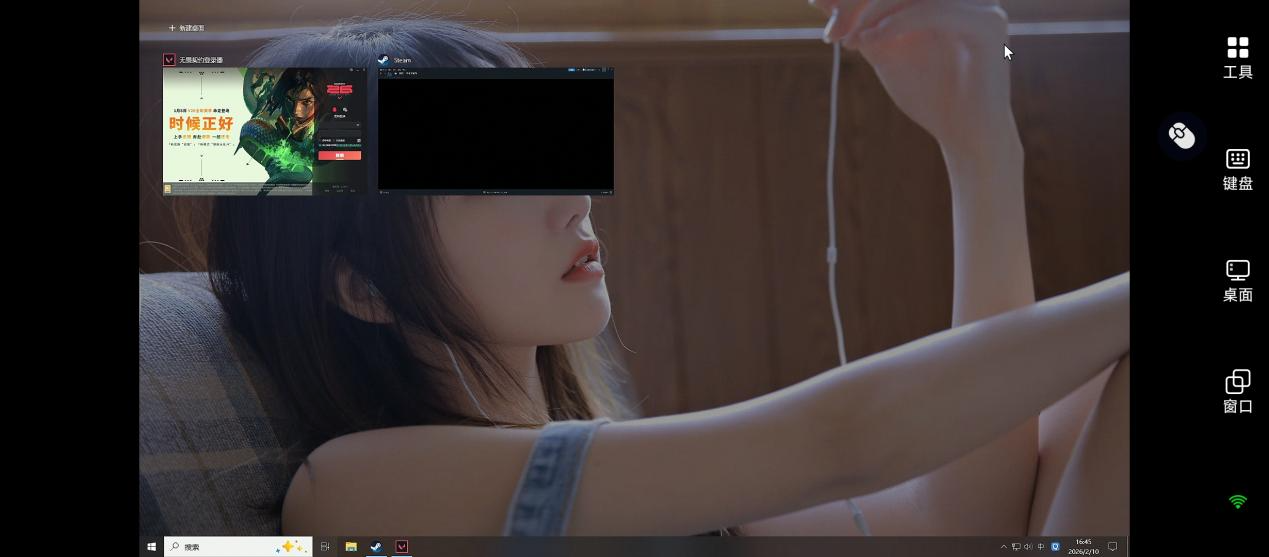The image size is (1269, 557).
Task: Open the notification action center
Action: coord(1112,547)
